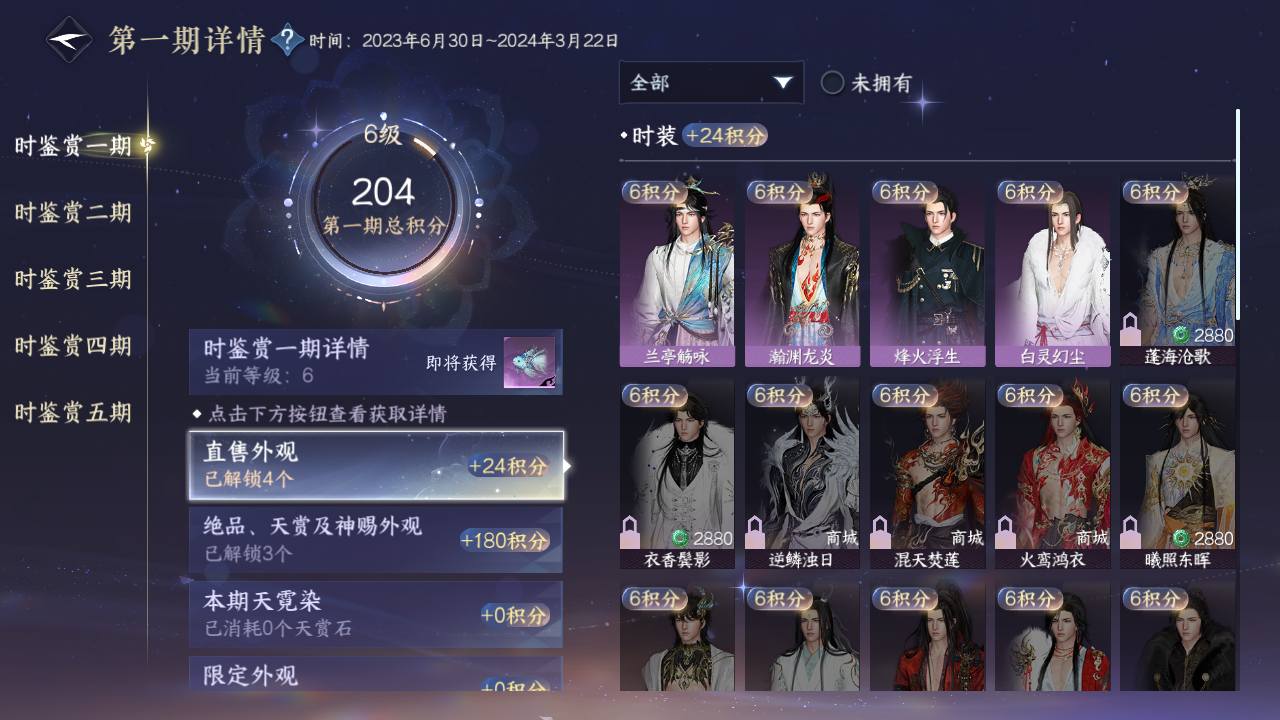This screenshot has height=720, width=1280.
Task: Expand the 绝品、天赏及神赐外观 entry
Action: (x=376, y=540)
